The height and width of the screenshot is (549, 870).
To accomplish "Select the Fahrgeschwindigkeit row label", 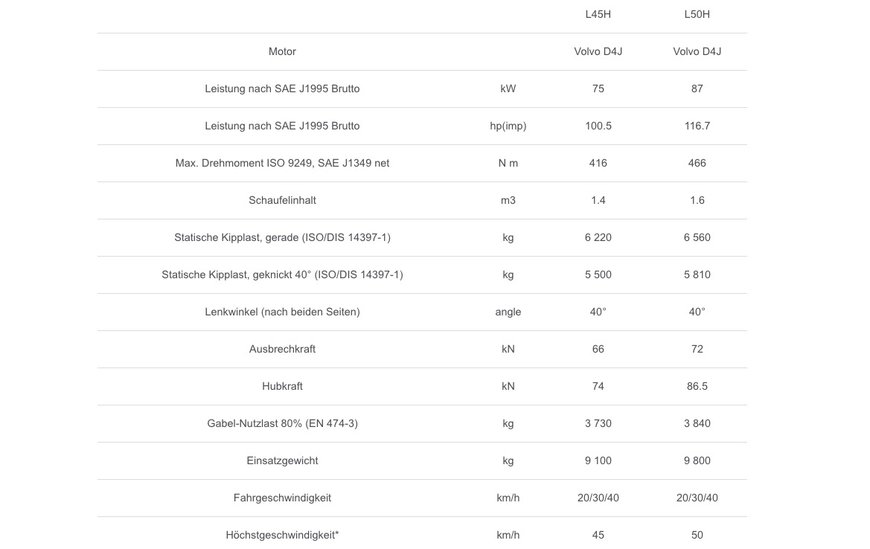I will 282,498.
